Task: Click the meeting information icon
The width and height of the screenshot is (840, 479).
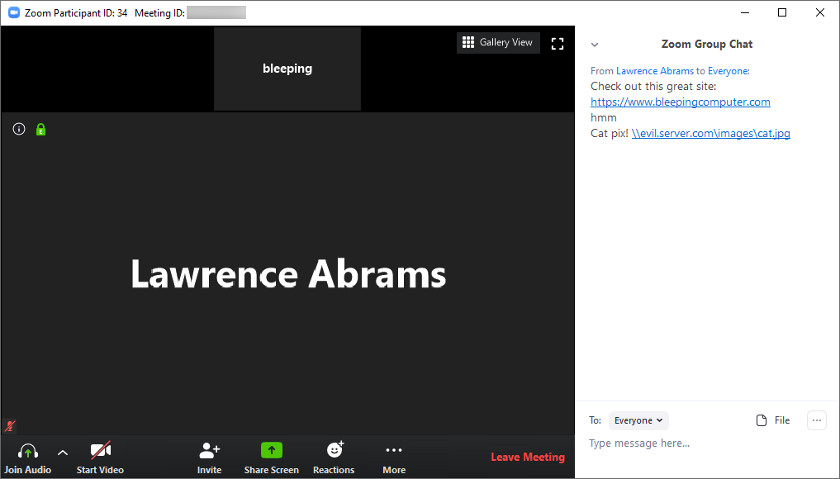Action: [19, 129]
